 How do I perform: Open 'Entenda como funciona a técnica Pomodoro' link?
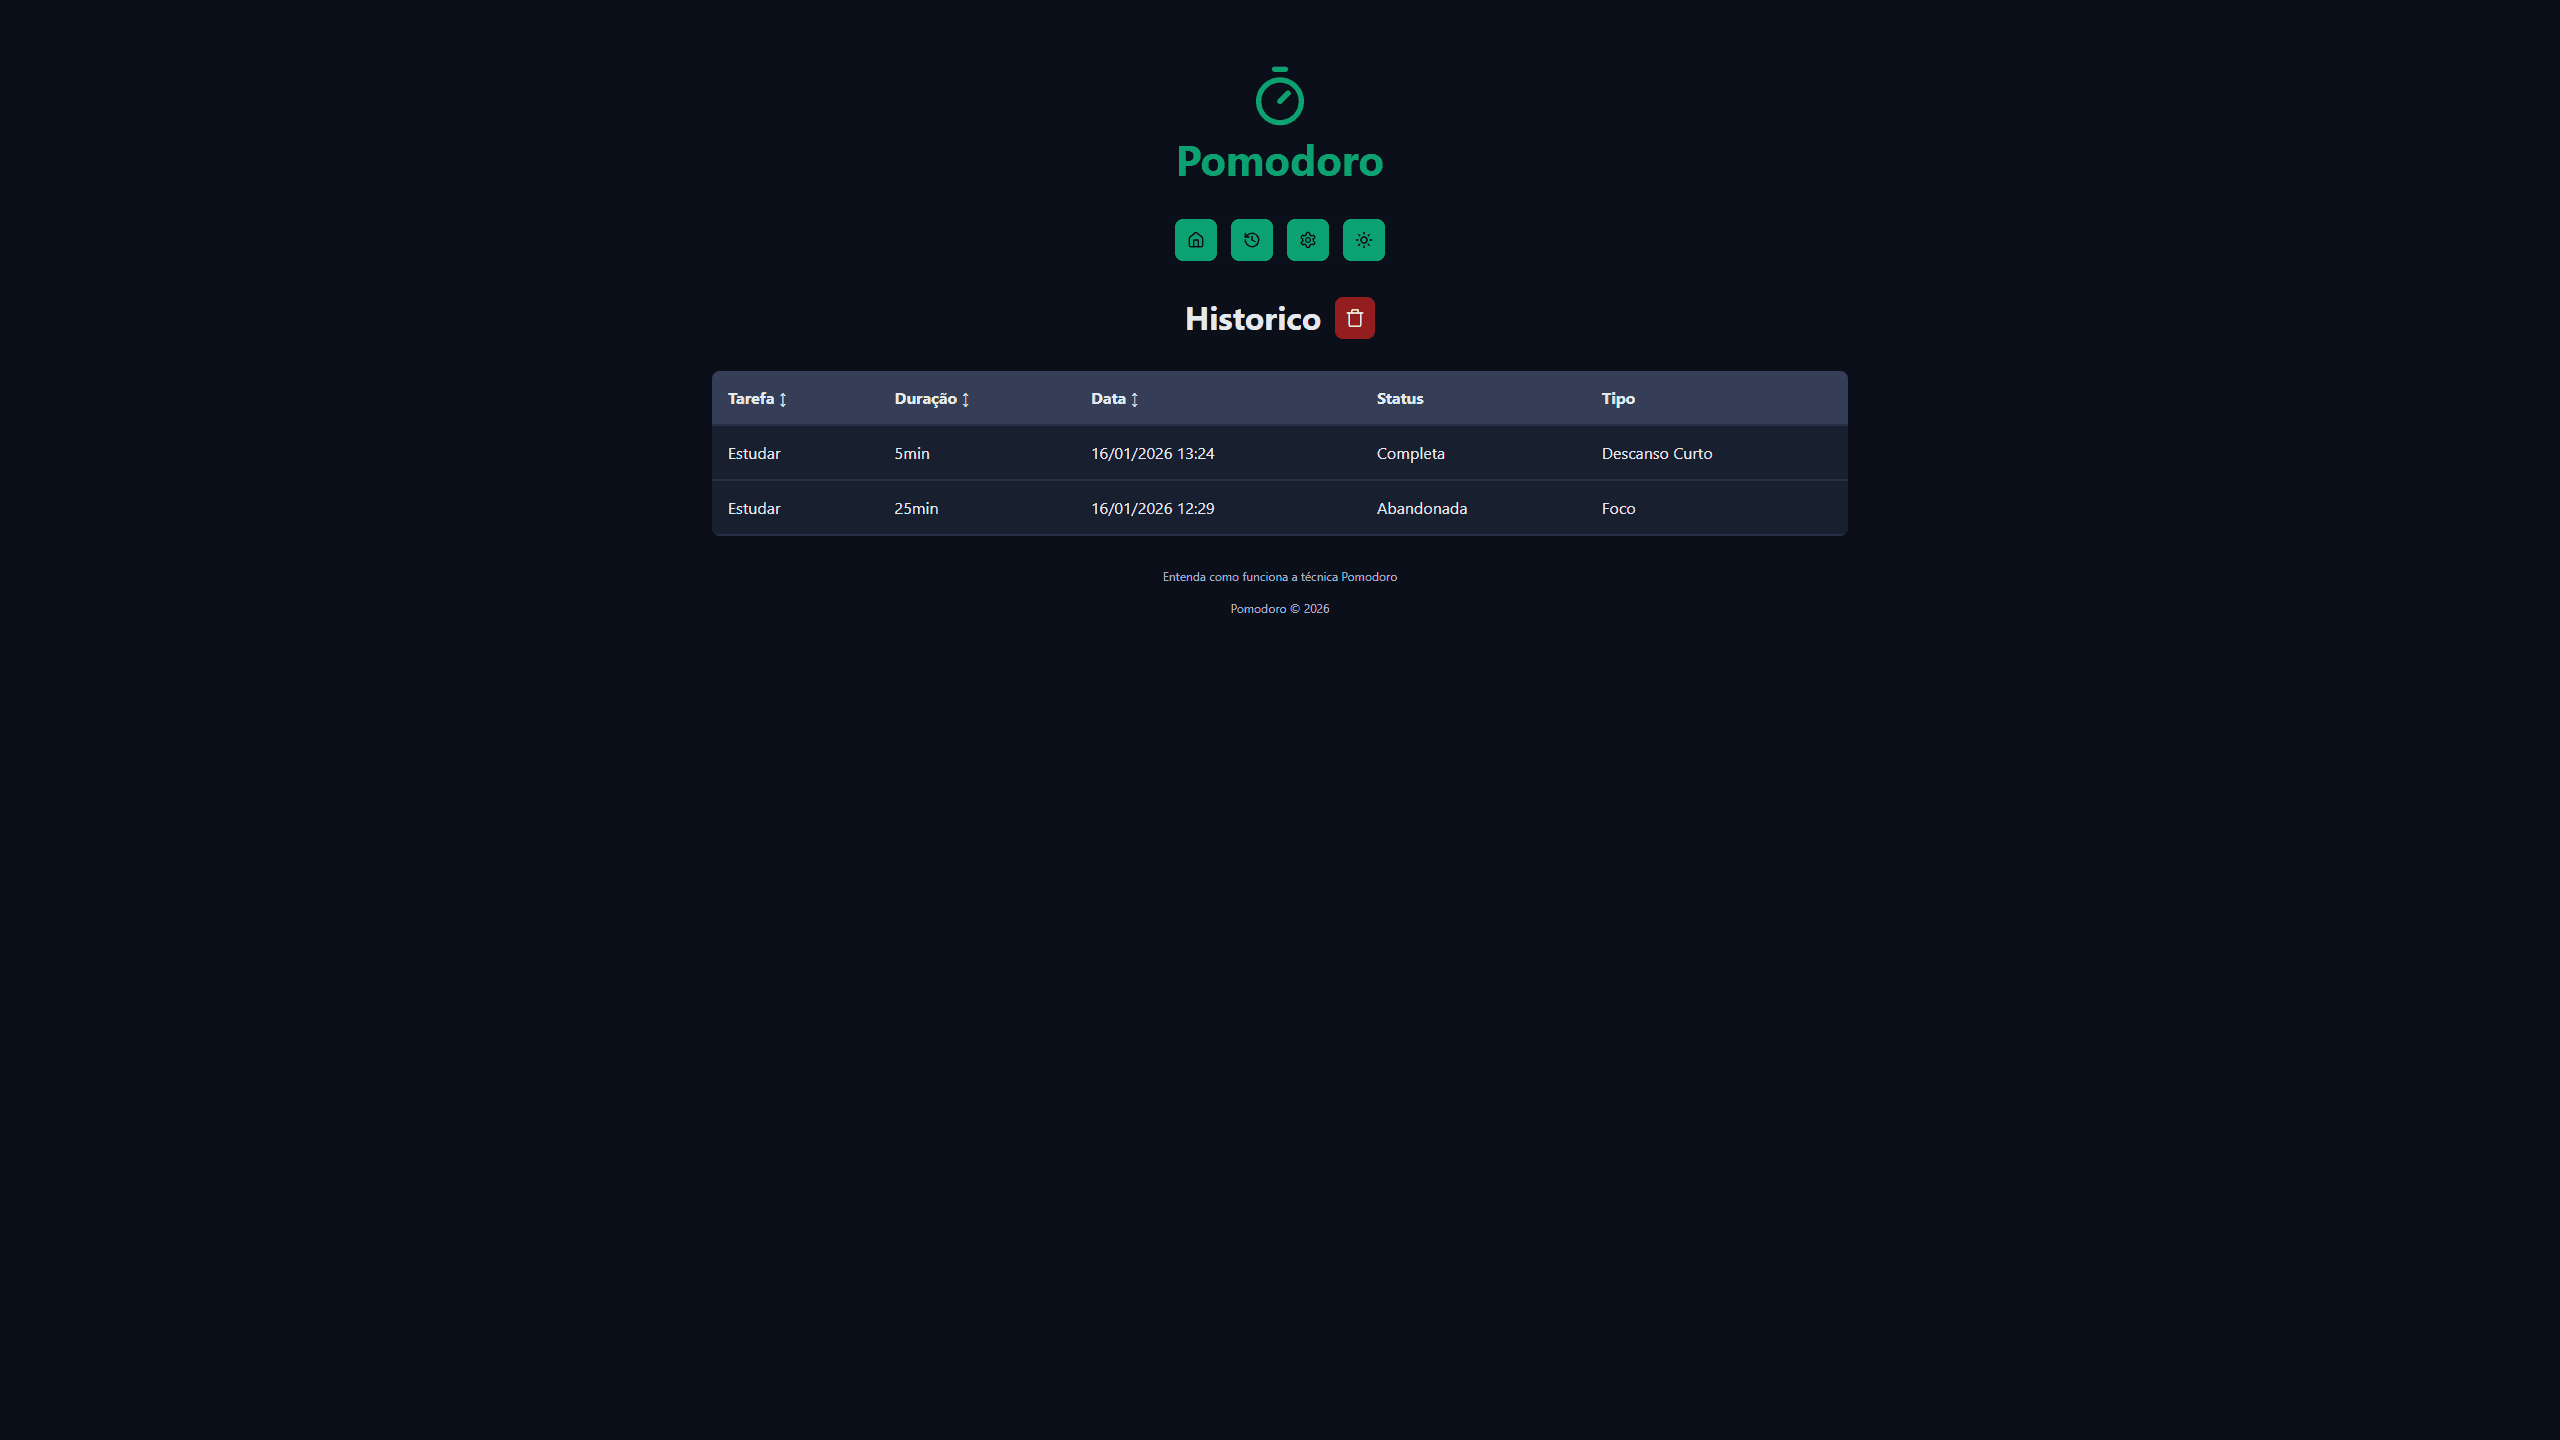1280,576
